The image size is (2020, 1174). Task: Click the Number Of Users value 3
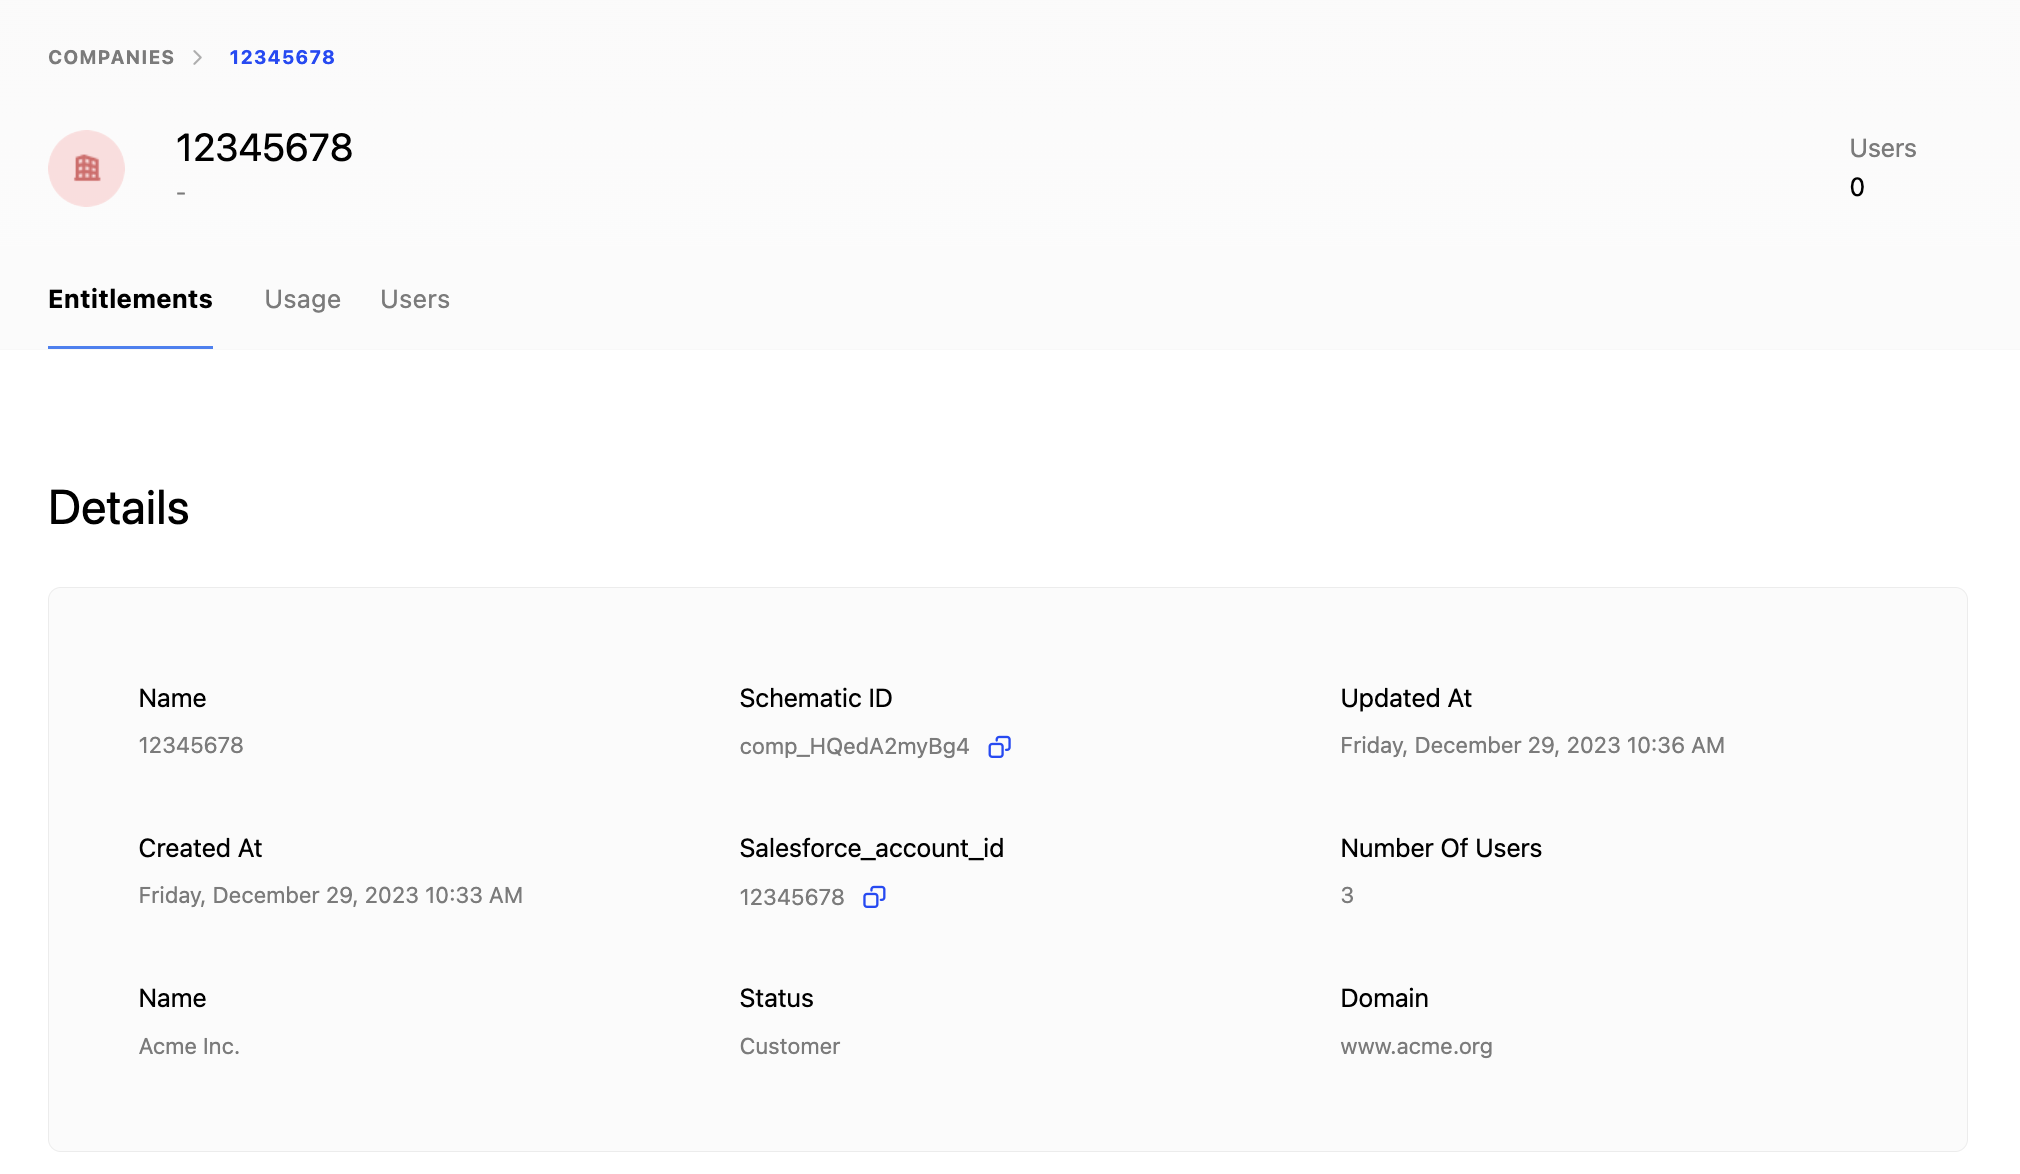point(1347,895)
